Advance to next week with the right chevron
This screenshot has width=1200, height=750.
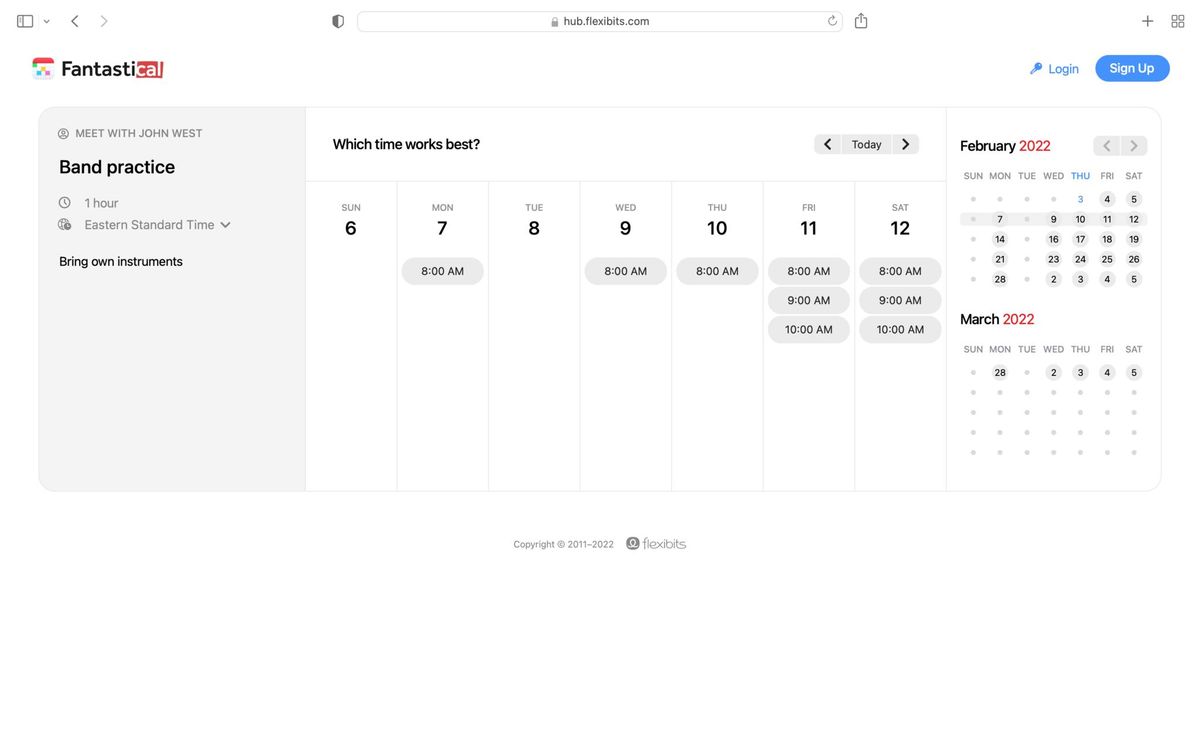[905, 144]
